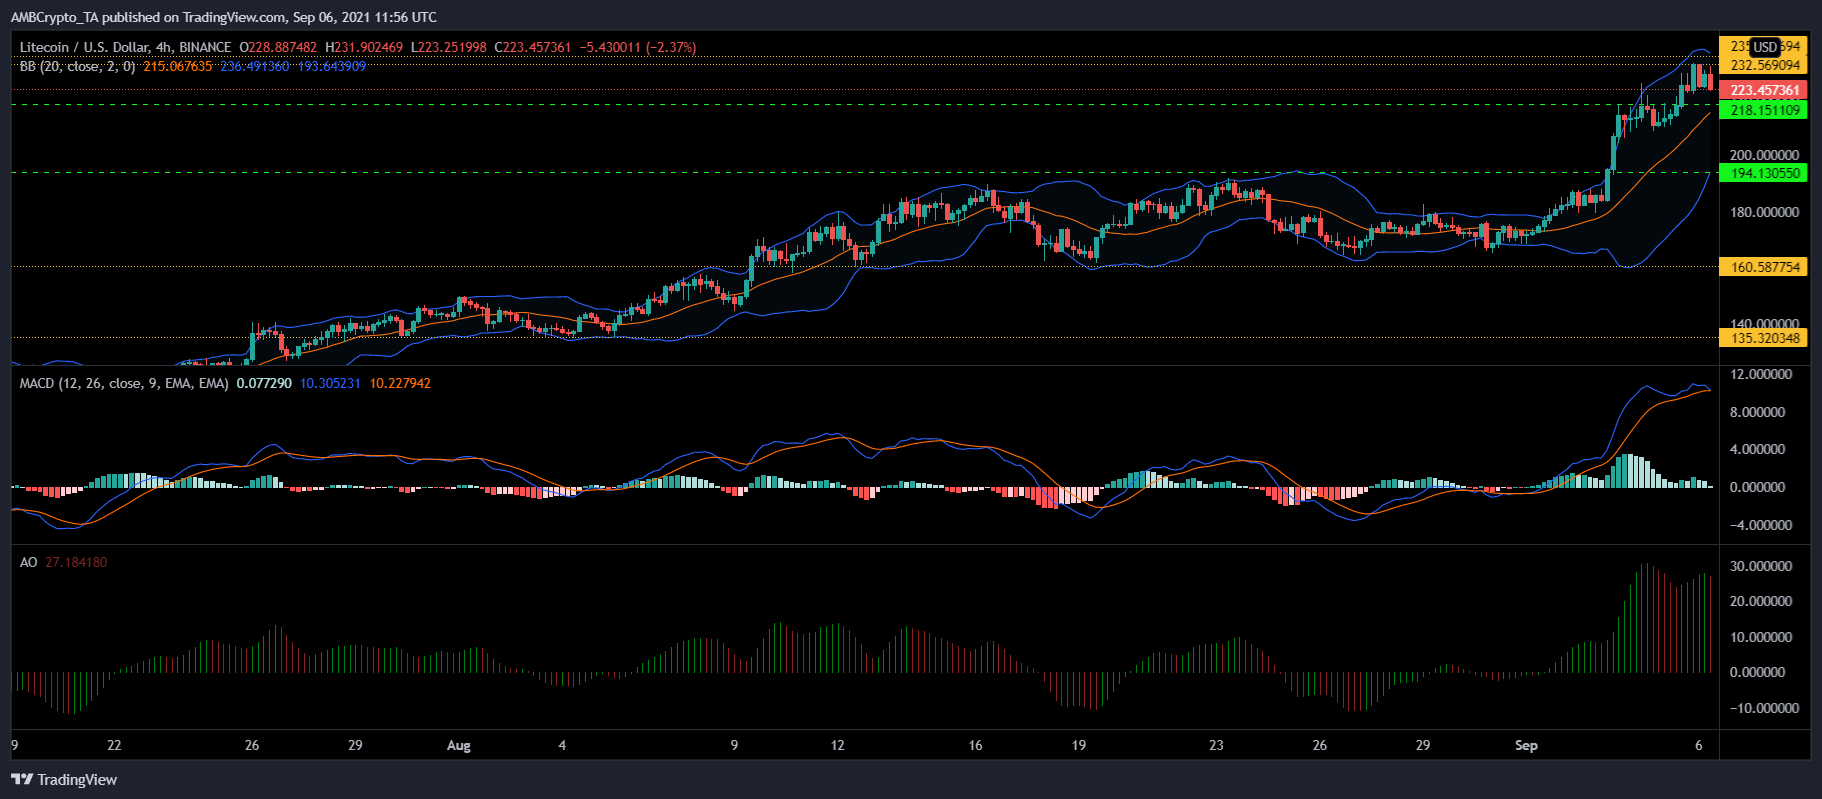This screenshot has height=799, width=1822.
Task: Click the −10.000000 AO axis tick
Action: 1763,708
